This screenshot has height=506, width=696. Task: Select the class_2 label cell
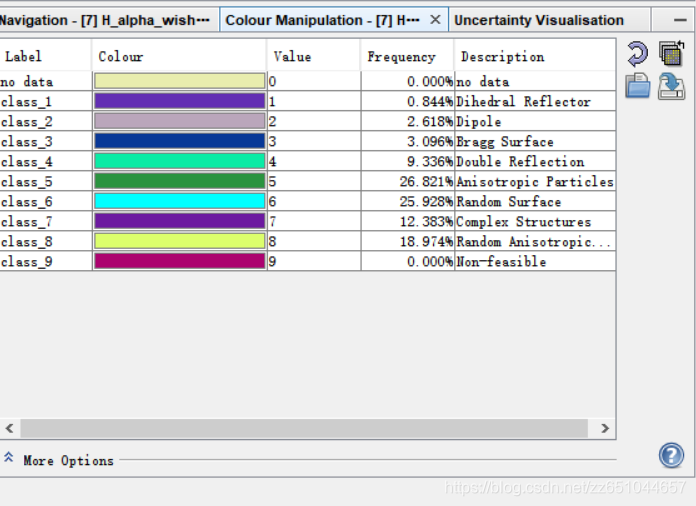coord(46,121)
